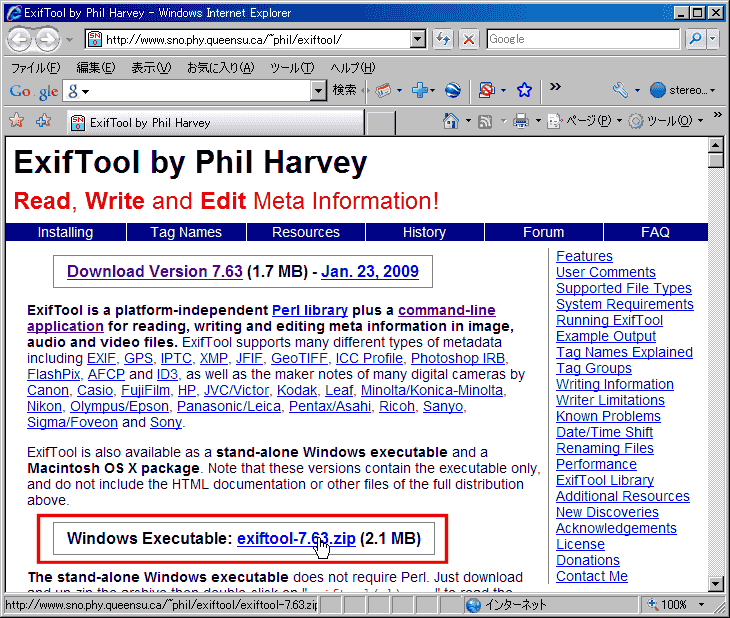This screenshot has width=730, height=618.
Task: Expand Google toolbar search box dropdown
Action: (318, 90)
